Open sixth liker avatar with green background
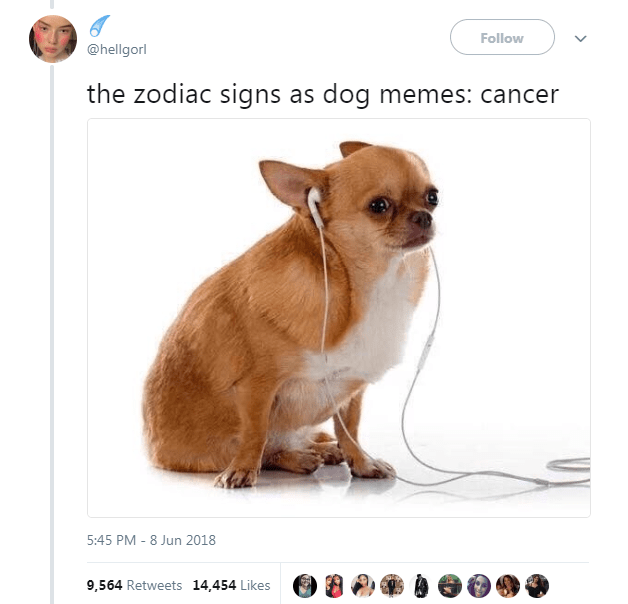The width and height of the screenshot is (628, 604). [450, 586]
